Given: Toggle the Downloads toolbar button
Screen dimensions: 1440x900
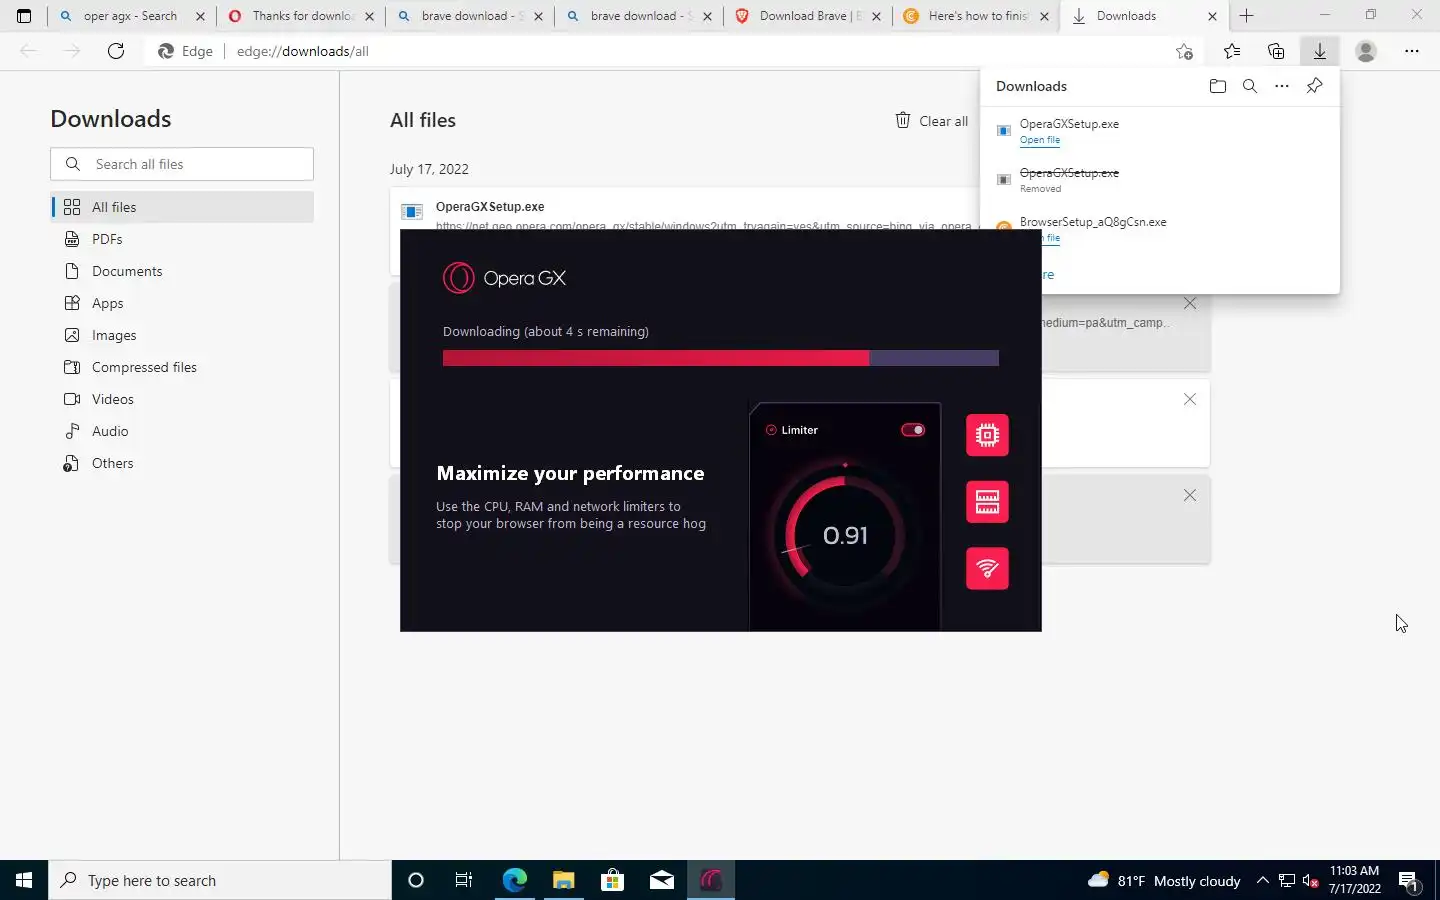Looking at the screenshot, I should pos(1320,51).
